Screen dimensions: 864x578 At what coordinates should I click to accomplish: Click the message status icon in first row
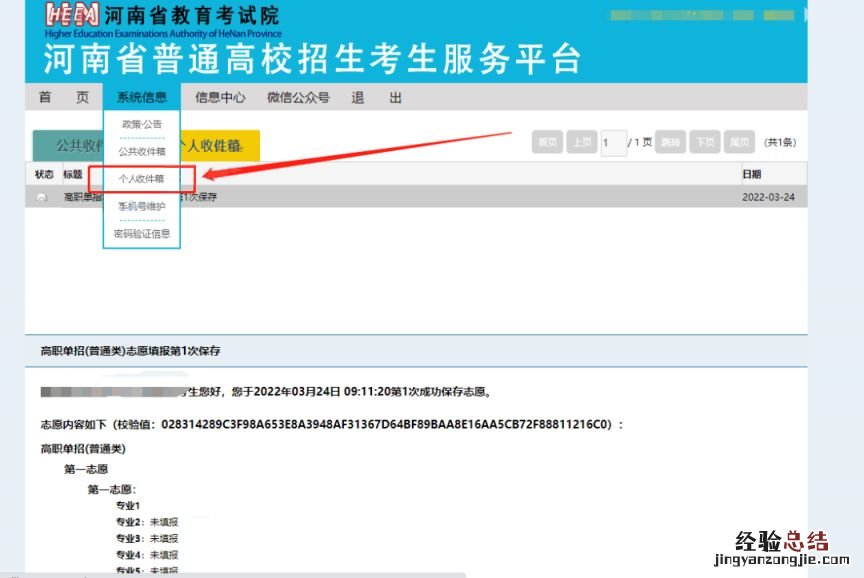click(41, 198)
